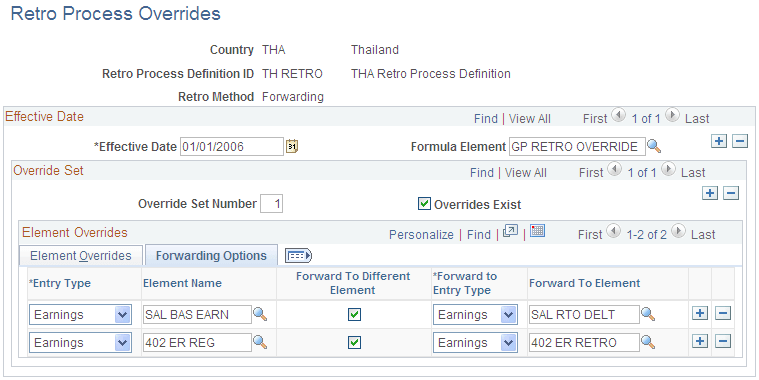Click the Effective Date input field

click(232, 146)
